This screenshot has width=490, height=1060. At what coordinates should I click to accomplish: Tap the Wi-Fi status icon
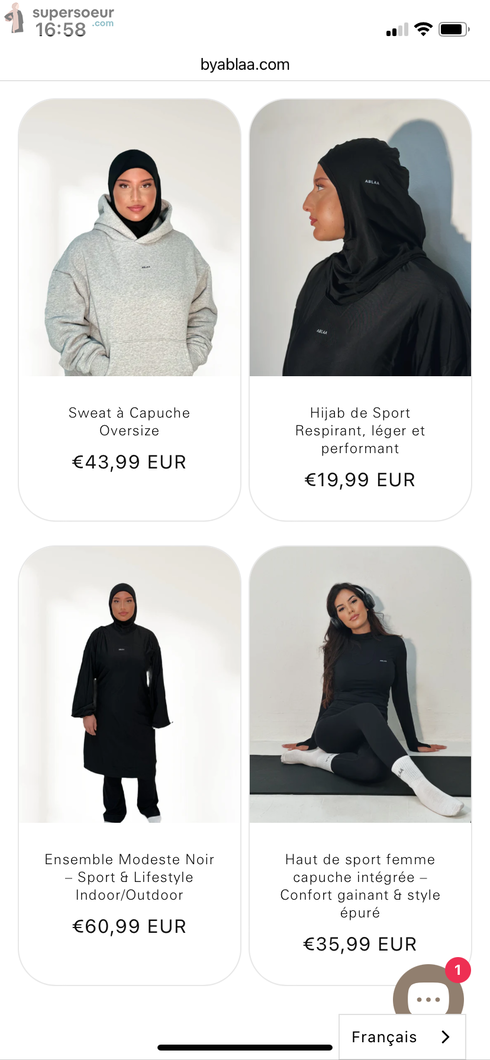coord(424,29)
